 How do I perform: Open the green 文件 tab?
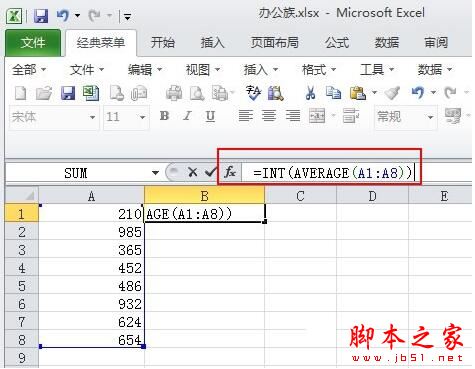[x=33, y=43]
